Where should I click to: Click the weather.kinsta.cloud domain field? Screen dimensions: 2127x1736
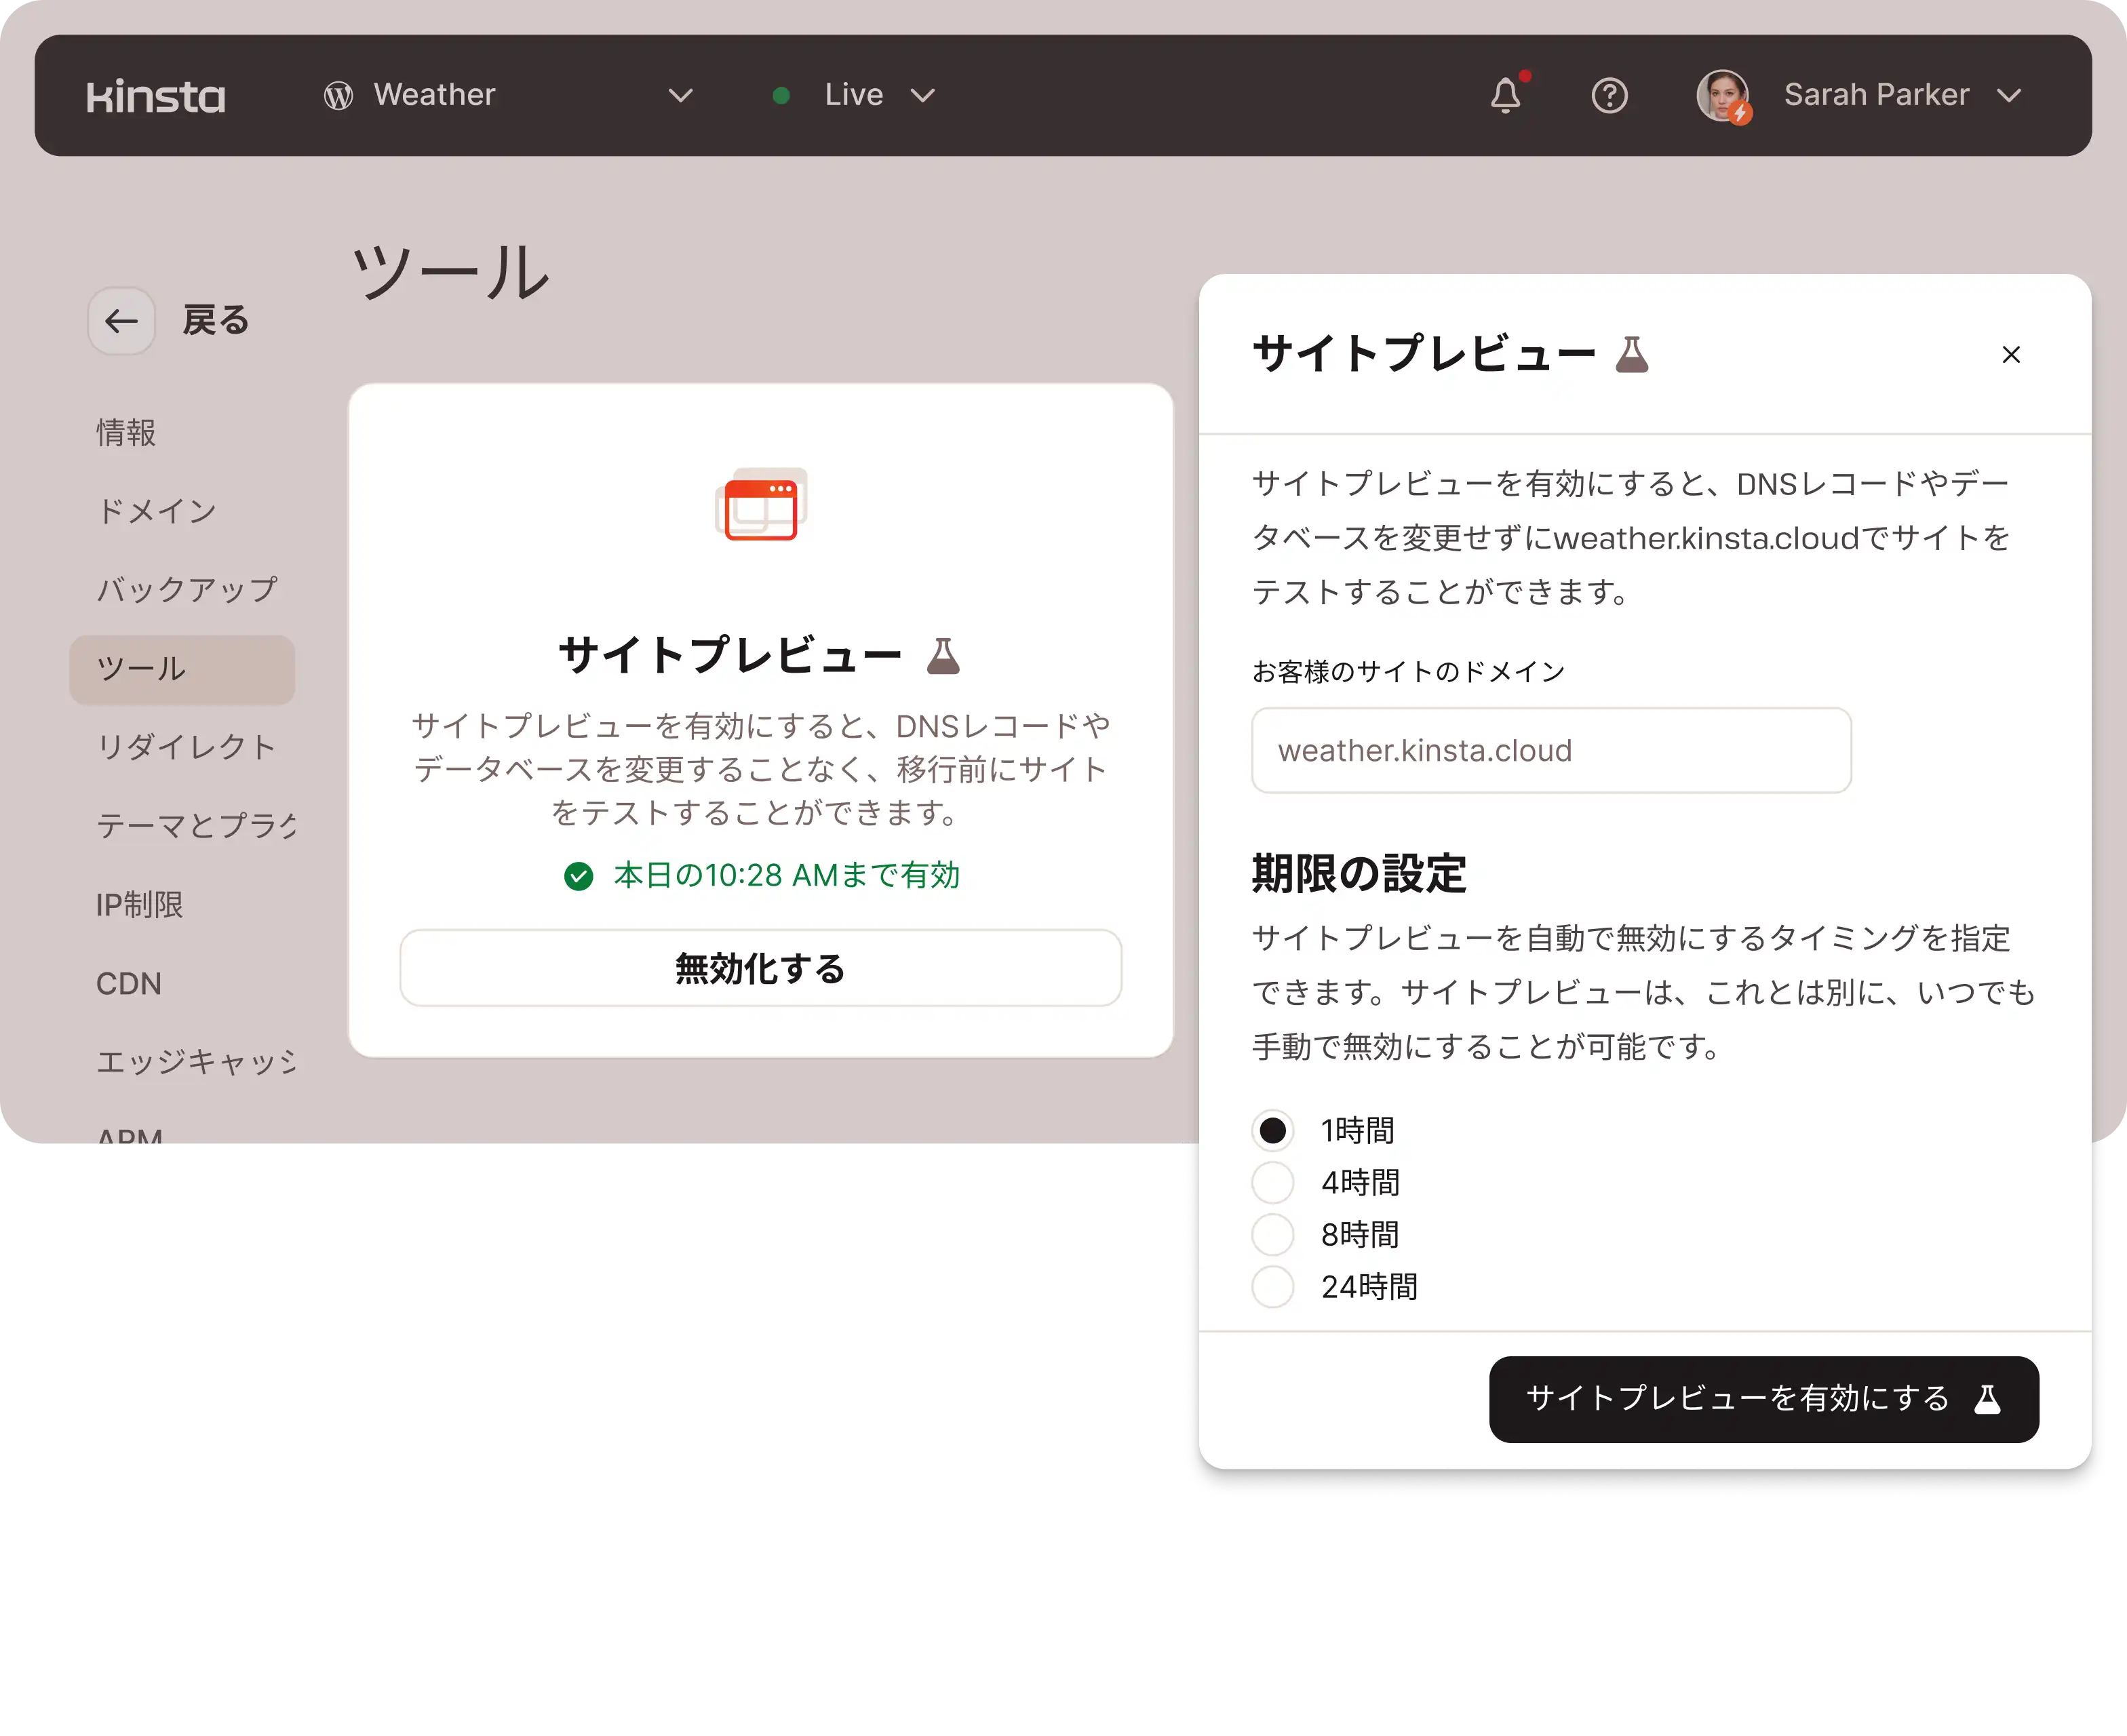coord(1550,751)
